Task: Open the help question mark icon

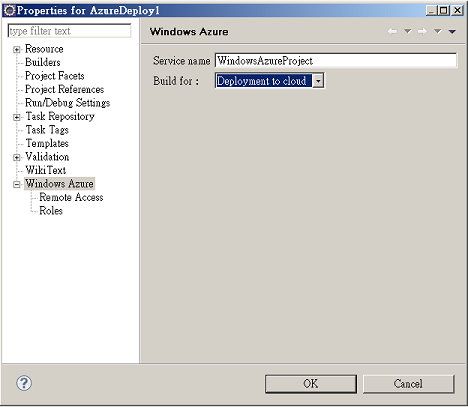Action: [24, 383]
